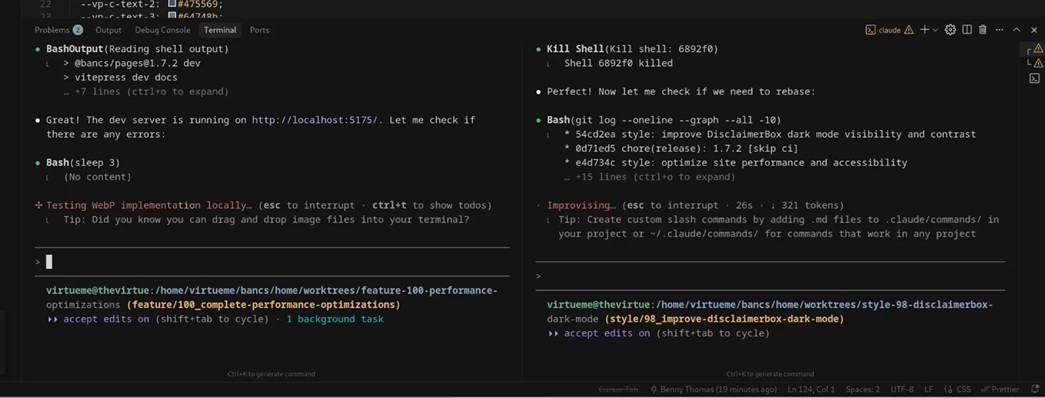
Task: Click 'Perfect! Now let me check' message
Action: (x=681, y=91)
